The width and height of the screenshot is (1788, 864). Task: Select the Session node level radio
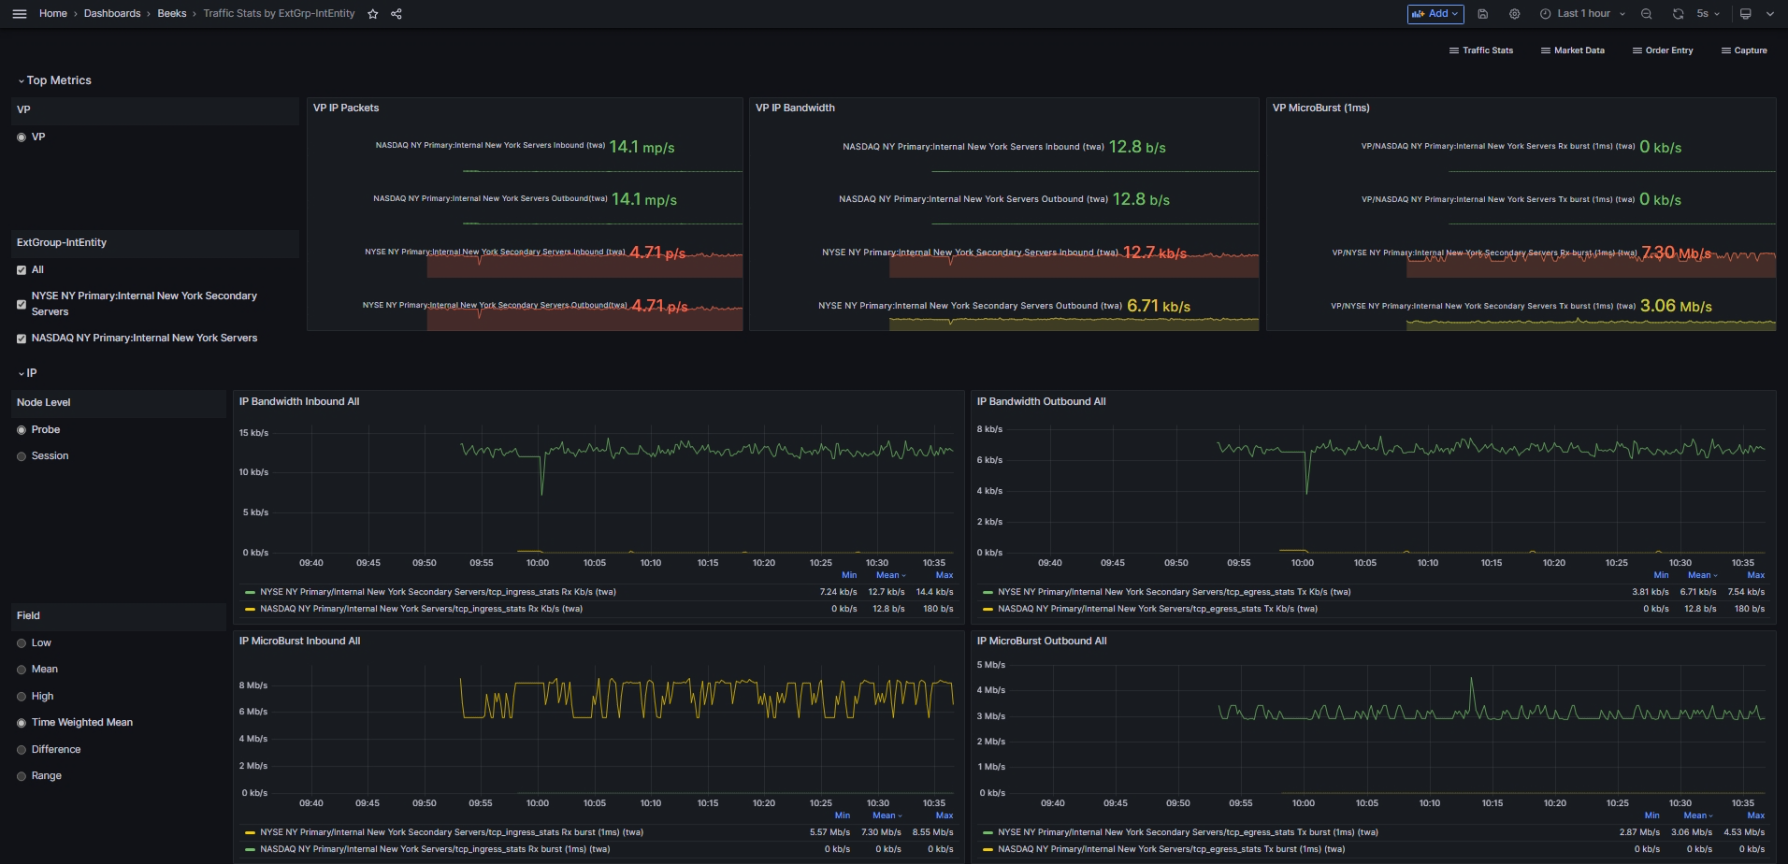click(22, 456)
